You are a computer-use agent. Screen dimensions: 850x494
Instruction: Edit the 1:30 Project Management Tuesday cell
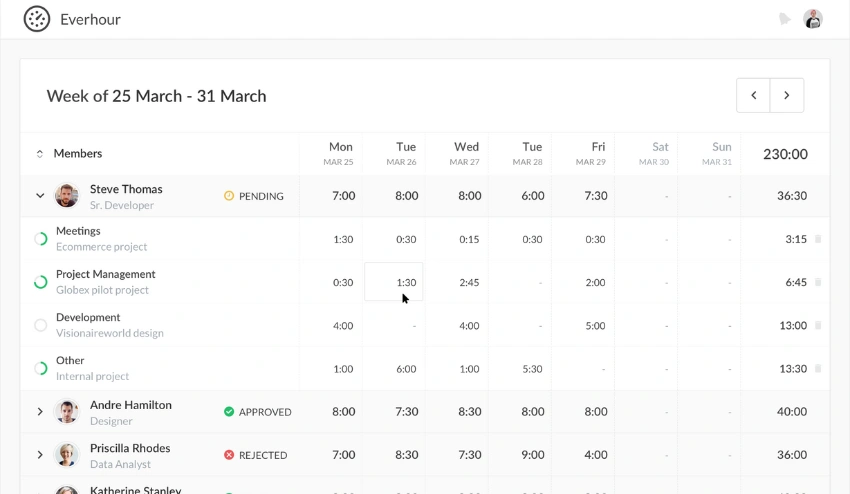coord(394,282)
